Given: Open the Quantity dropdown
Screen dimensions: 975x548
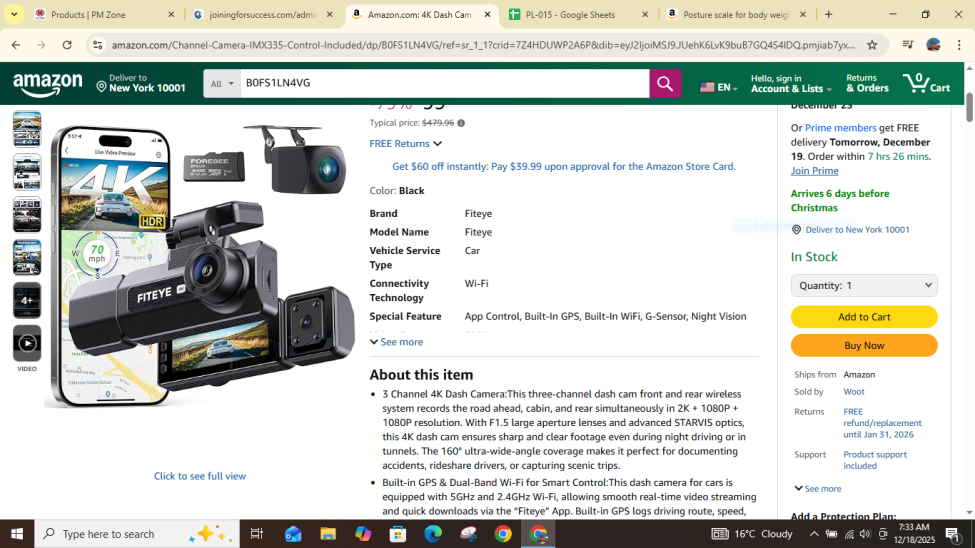Looking at the screenshot, I should point(864,285).
